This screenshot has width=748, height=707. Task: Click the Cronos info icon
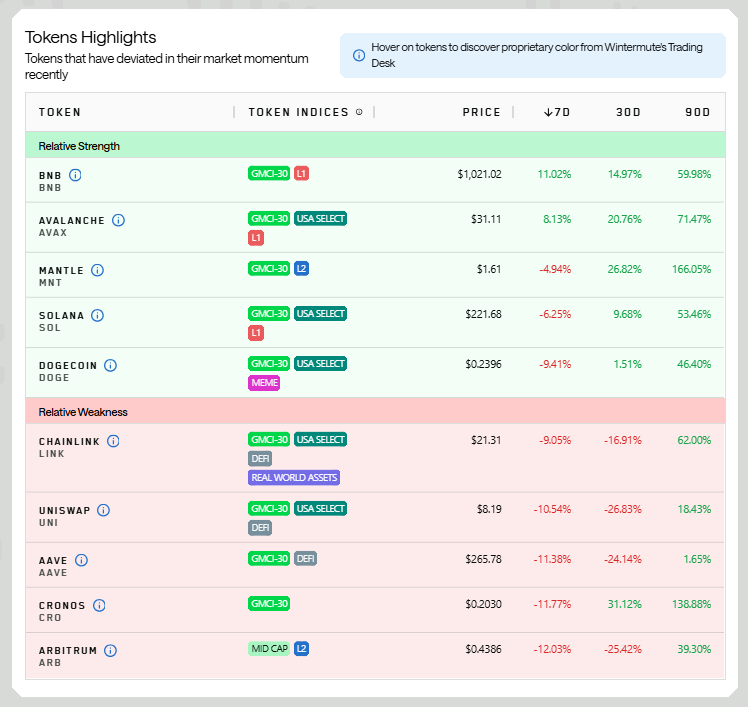point(99,605)
